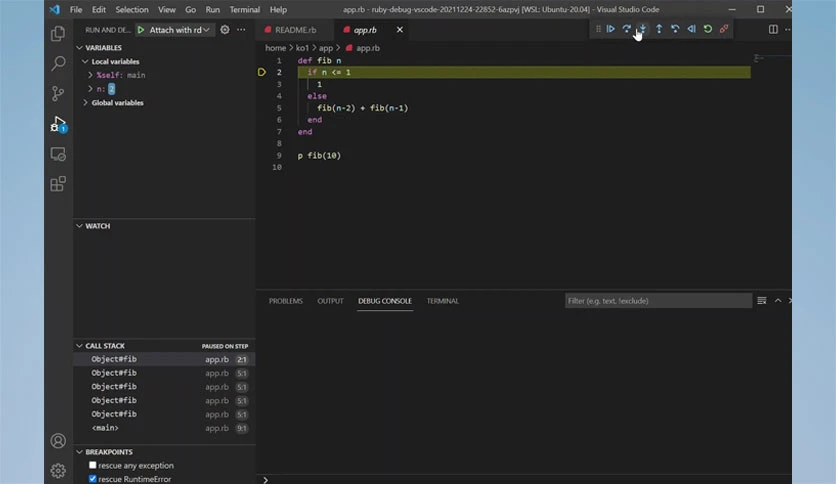The height and width of the screenshot is (484, 836).
Task: Open the Manage gear in activity bar
Action: [x=58, y=470]
